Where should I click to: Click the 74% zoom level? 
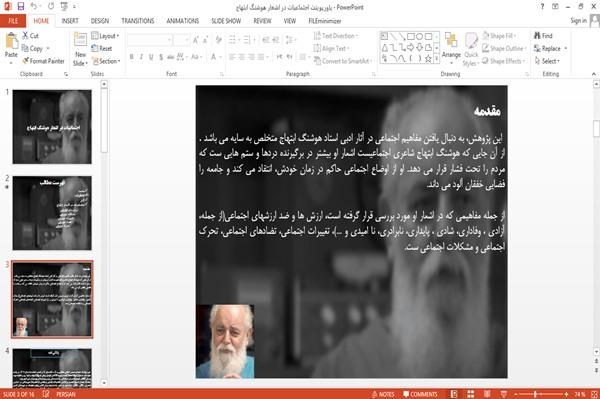(x=580, y=394)
